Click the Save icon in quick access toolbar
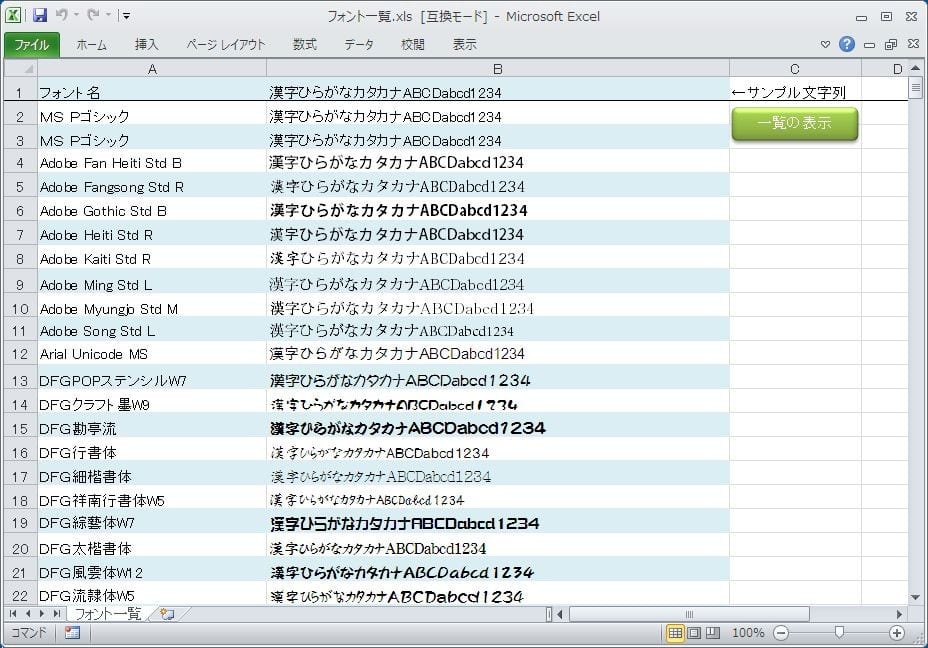 tap(40, 16)
